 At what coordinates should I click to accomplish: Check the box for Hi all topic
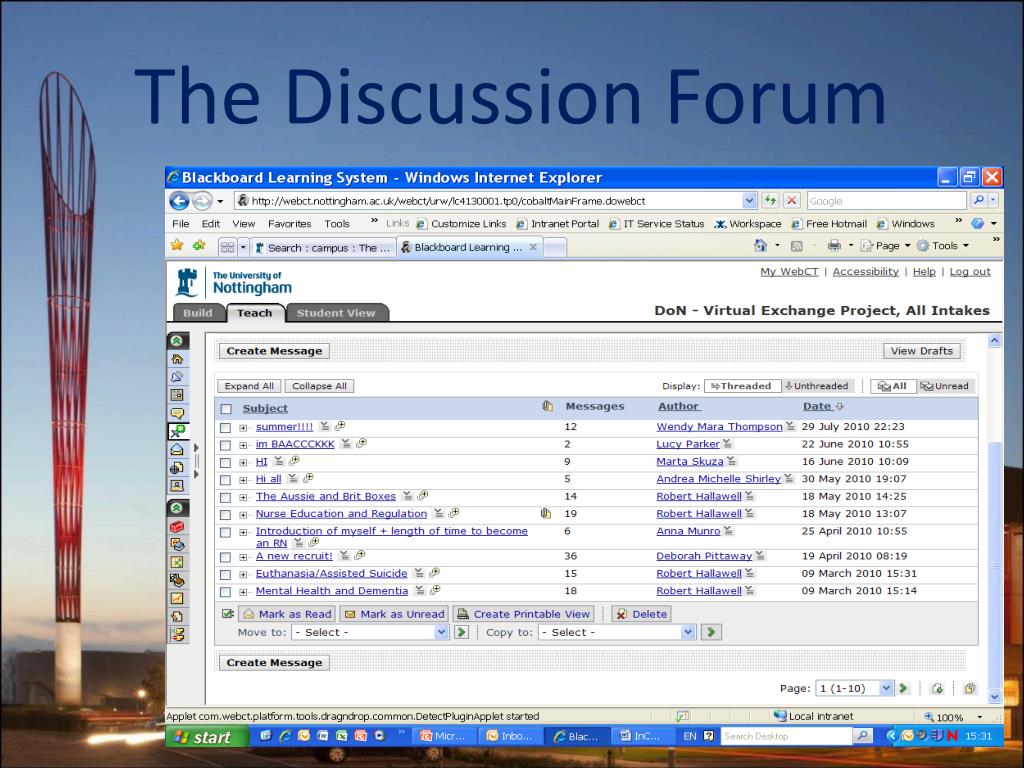(x=225, y=480)
